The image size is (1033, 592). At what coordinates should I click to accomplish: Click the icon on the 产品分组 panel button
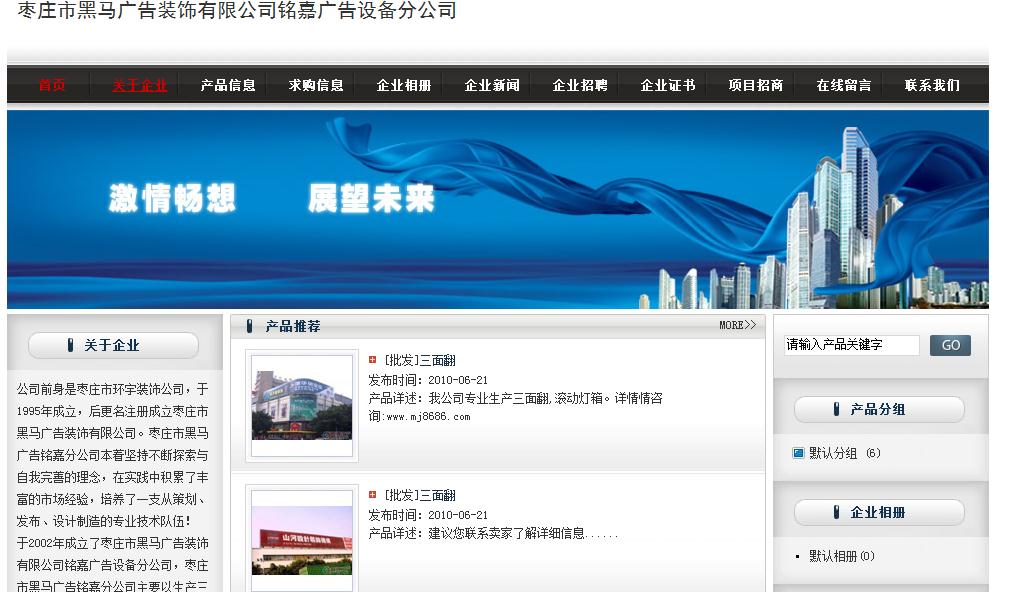tap(838, 409)
